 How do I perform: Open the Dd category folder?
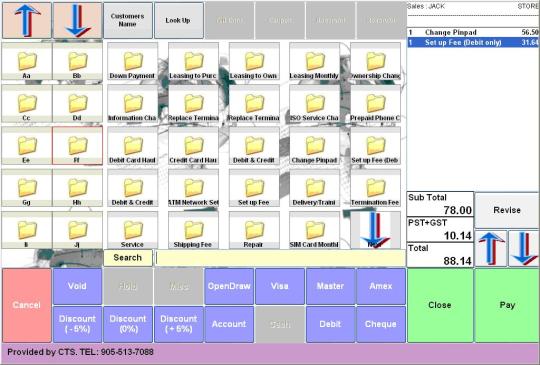(77, 104)
